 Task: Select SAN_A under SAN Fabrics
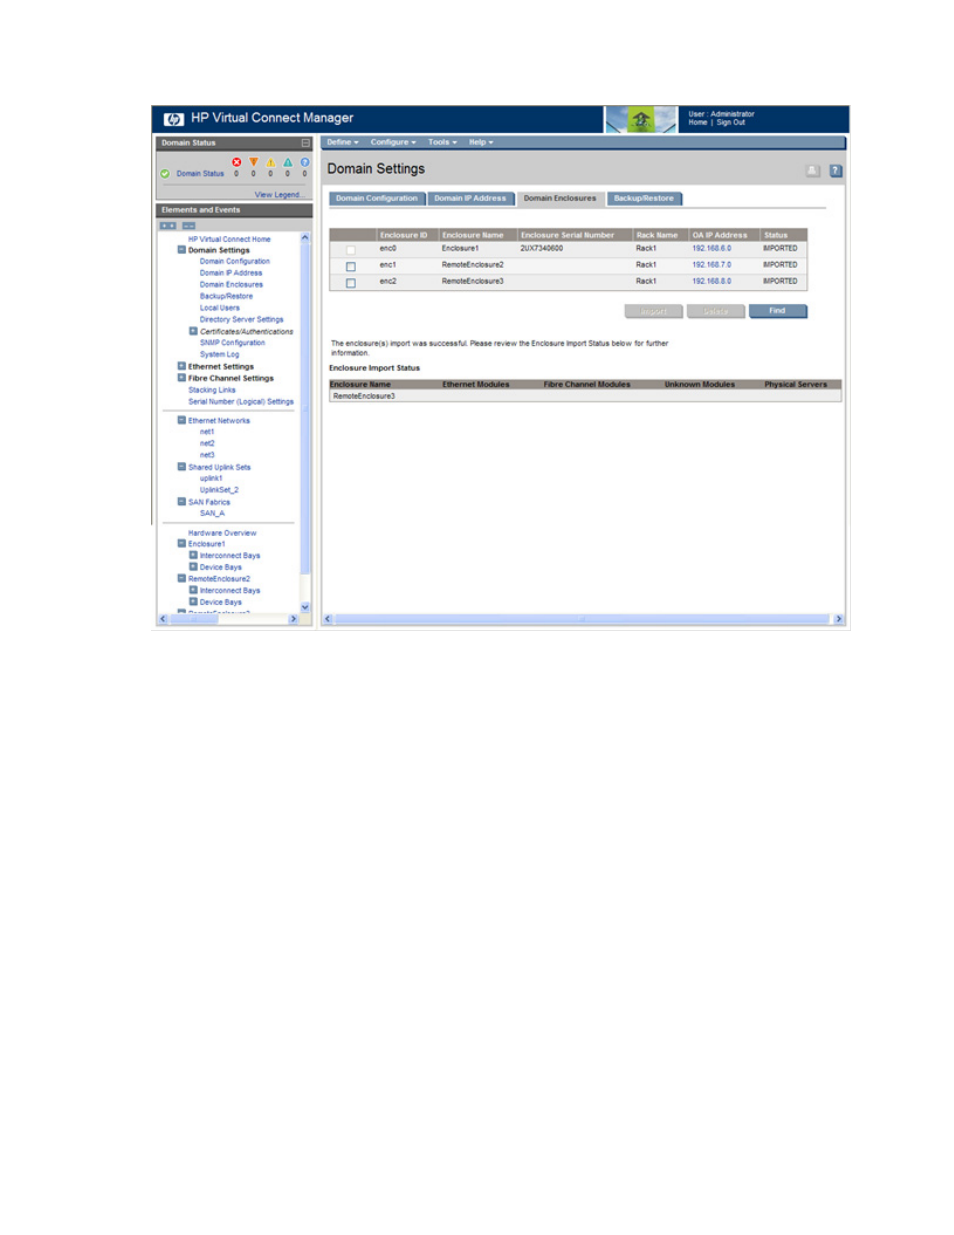tap(212, 513)
